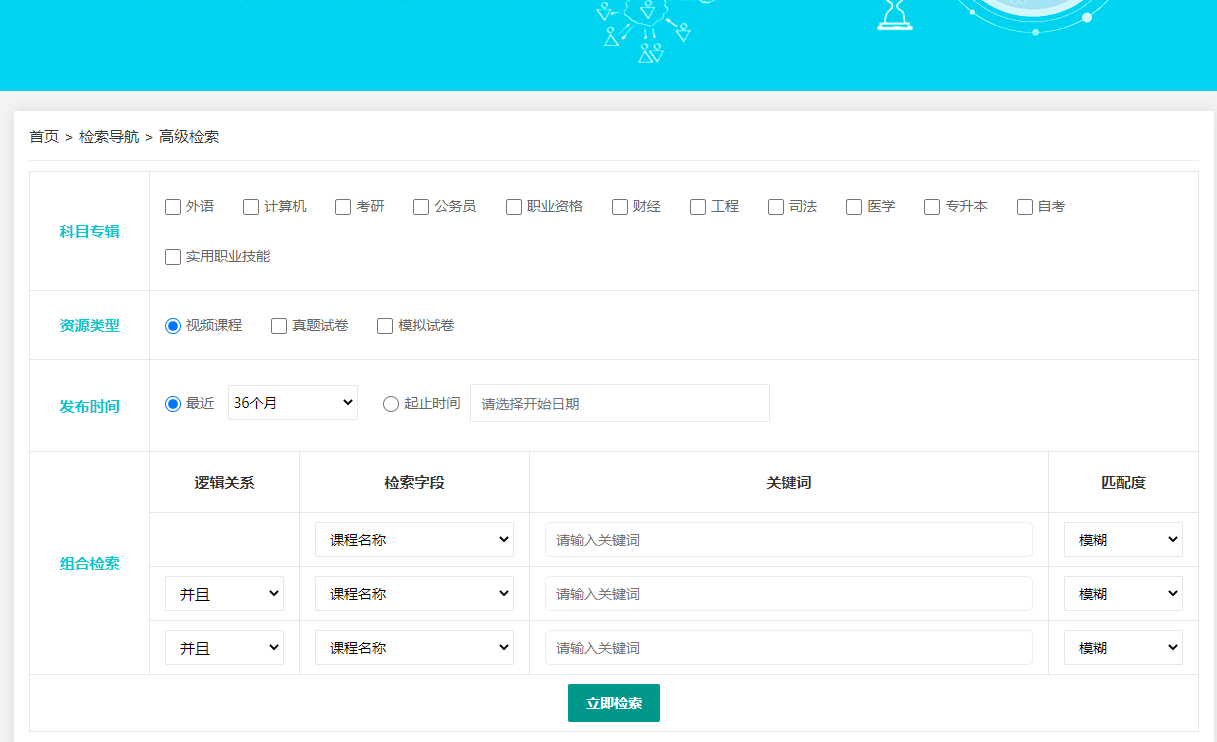1217x742 pixels.
Task: Tick the 真题试卷 resource type
Action: [279, 326]
